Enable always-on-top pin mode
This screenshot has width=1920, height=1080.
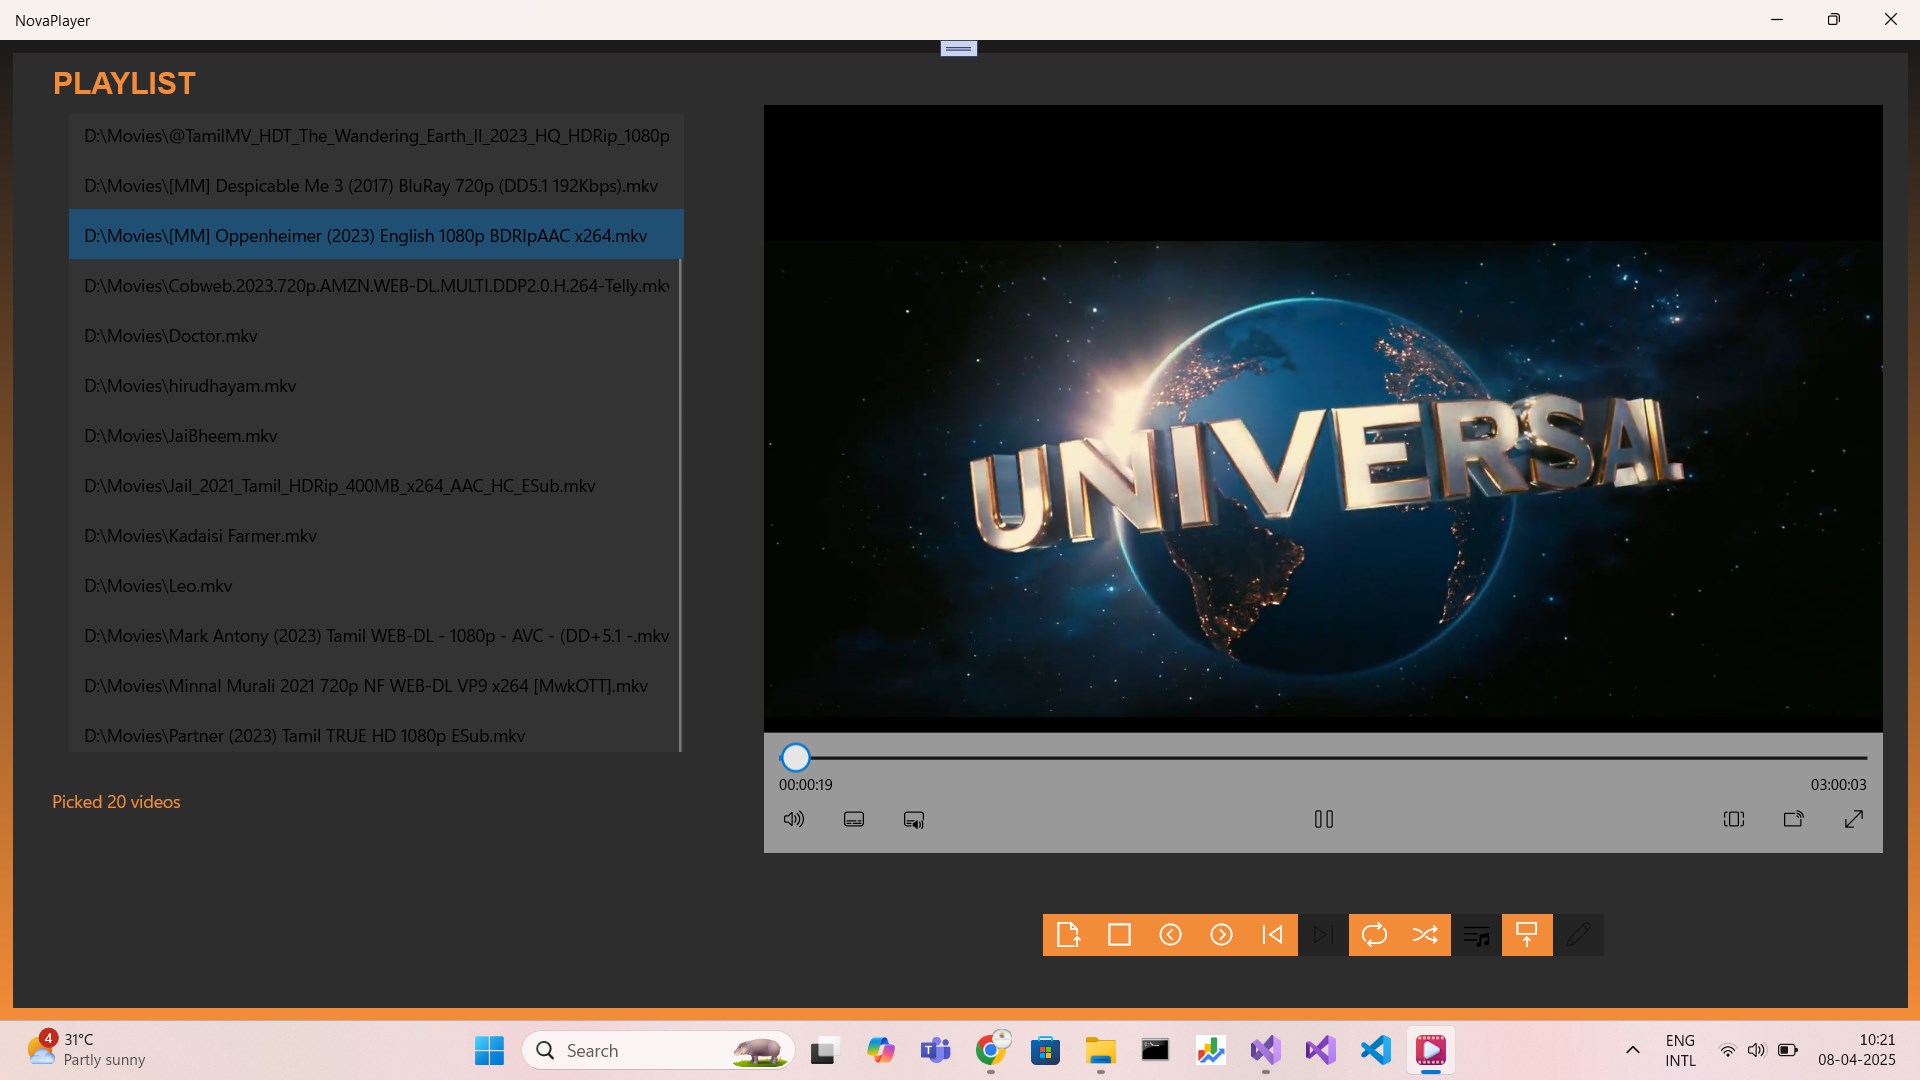click(x=1527, y=935)
